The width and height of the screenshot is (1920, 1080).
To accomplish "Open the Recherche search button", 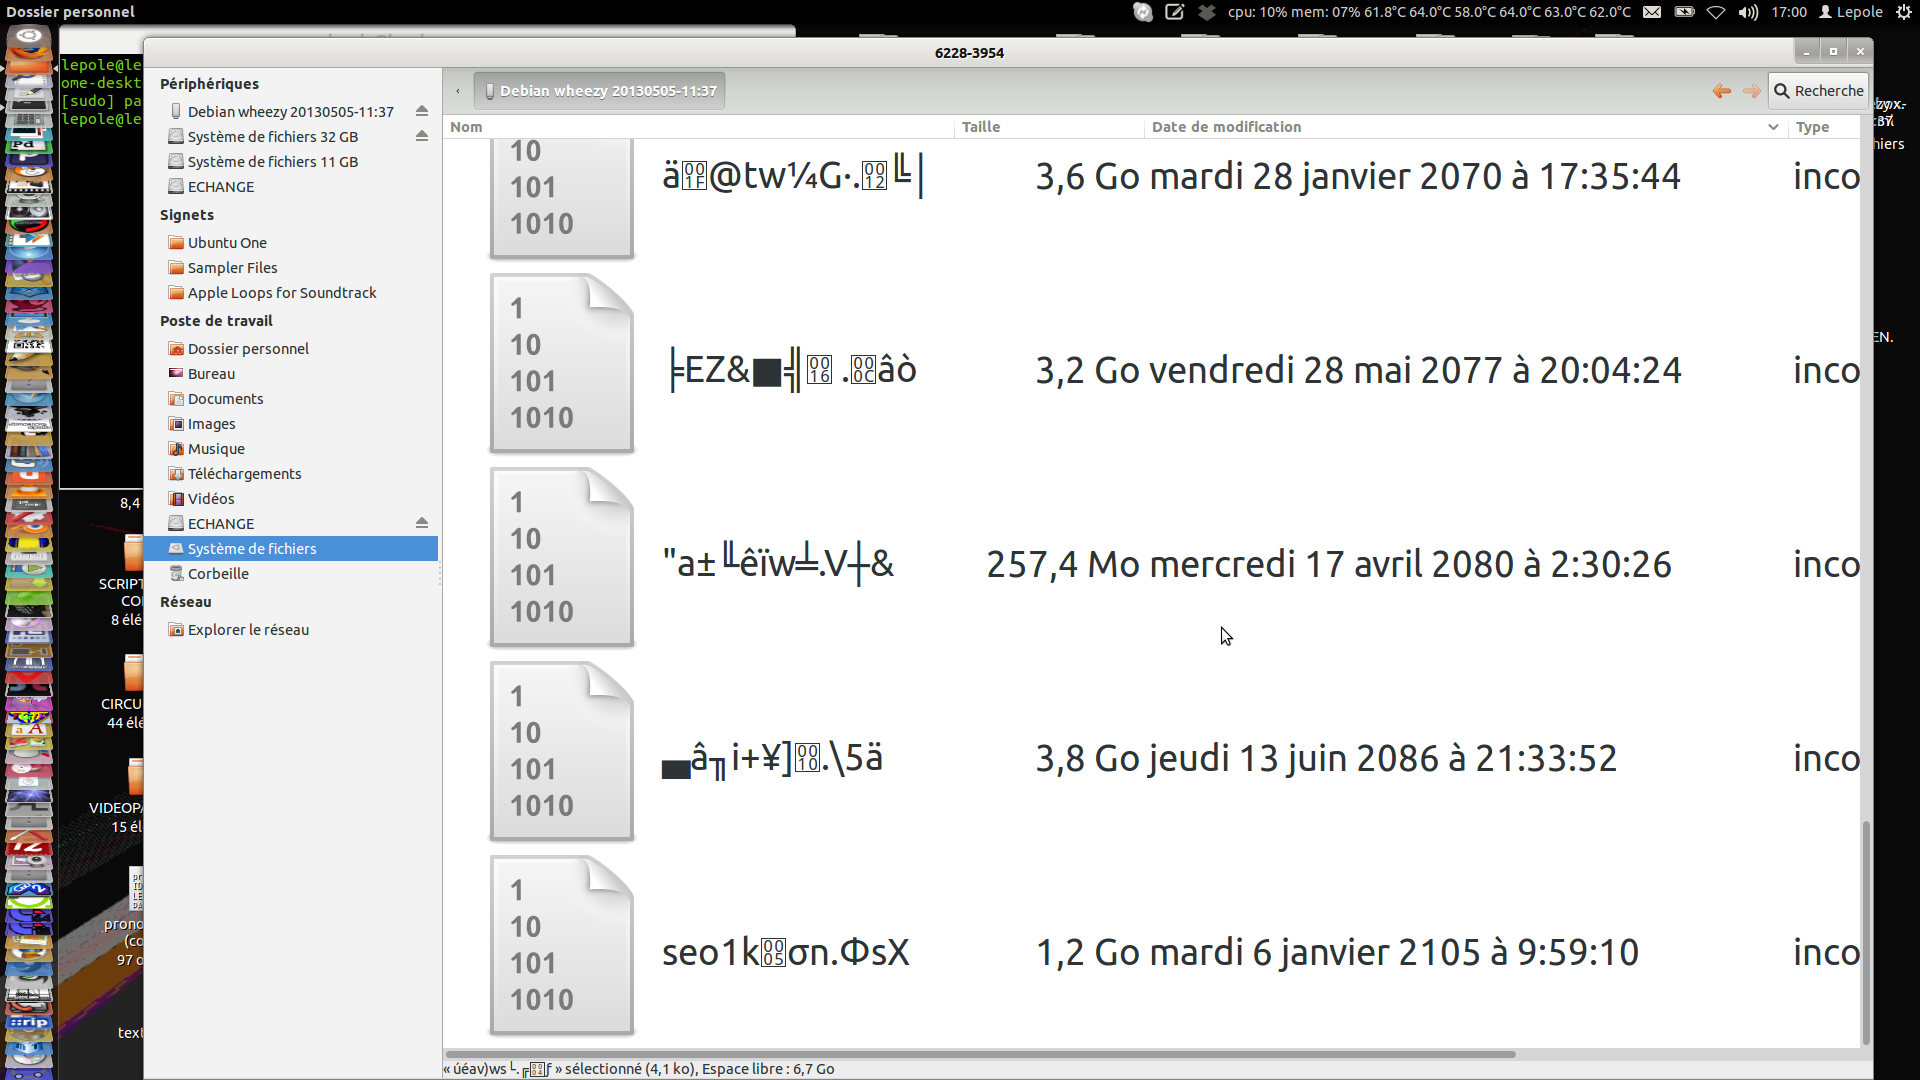I will (x=1818, y=91).
